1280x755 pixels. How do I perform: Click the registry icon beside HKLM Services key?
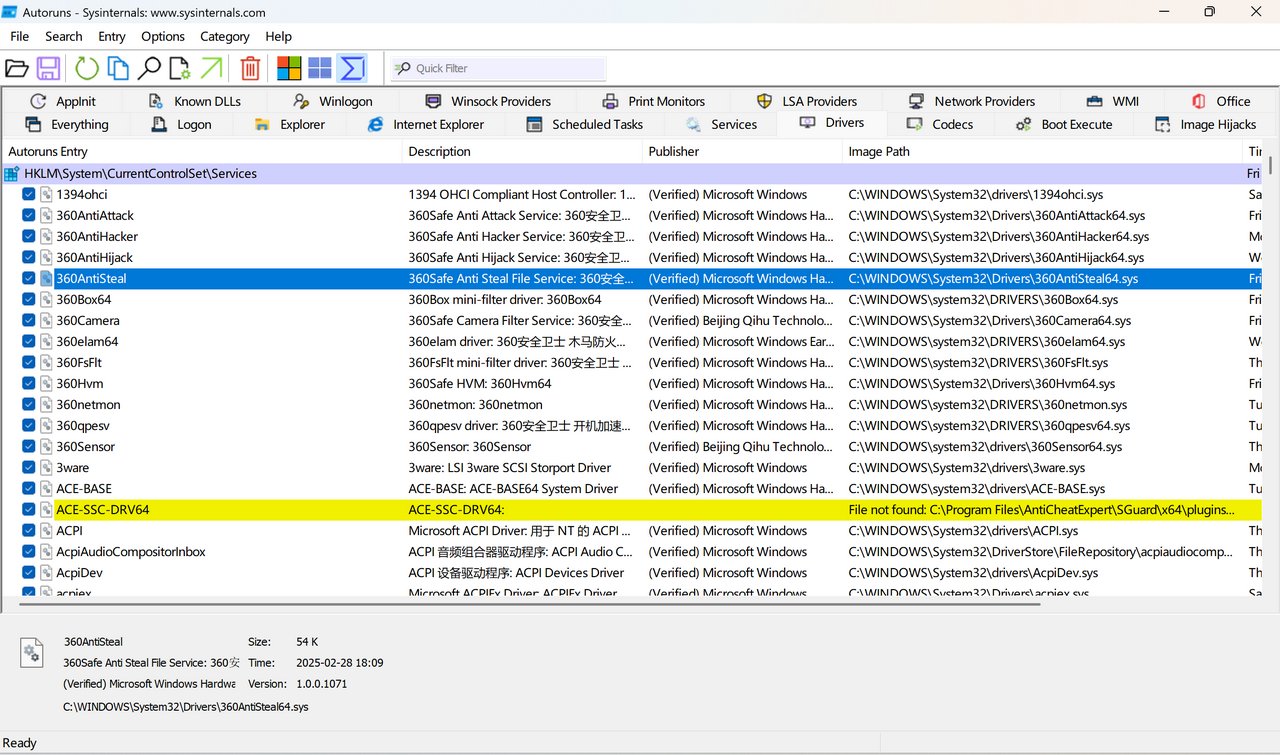click(12, 174)
